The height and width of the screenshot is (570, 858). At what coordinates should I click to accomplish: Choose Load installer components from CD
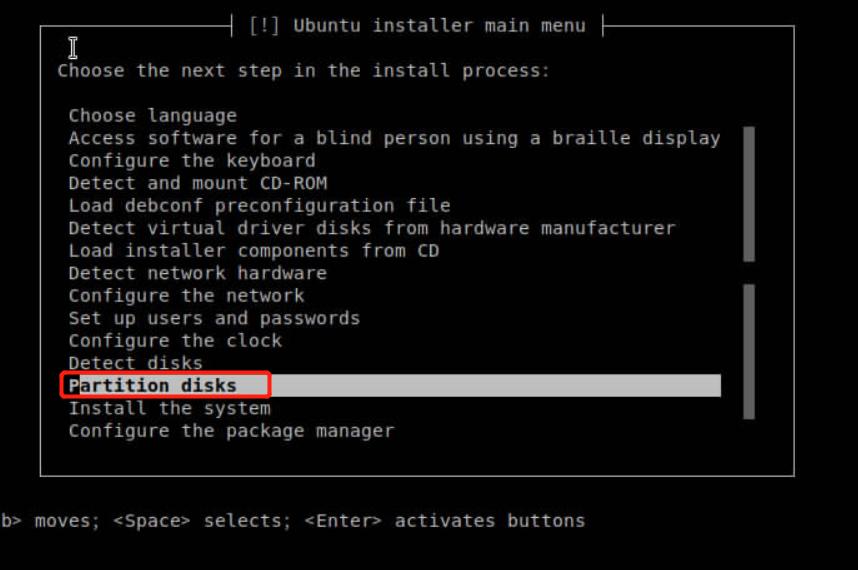click(x=254, y=251)
